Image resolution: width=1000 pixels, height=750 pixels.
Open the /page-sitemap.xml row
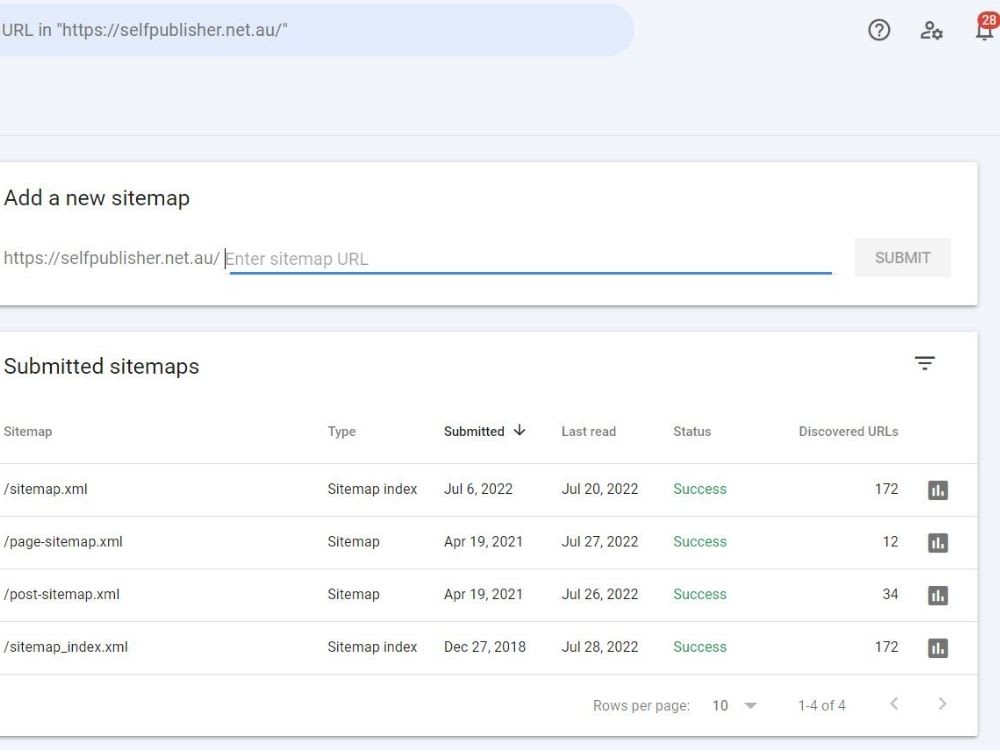pyautogui.click(x=489, y=542)
